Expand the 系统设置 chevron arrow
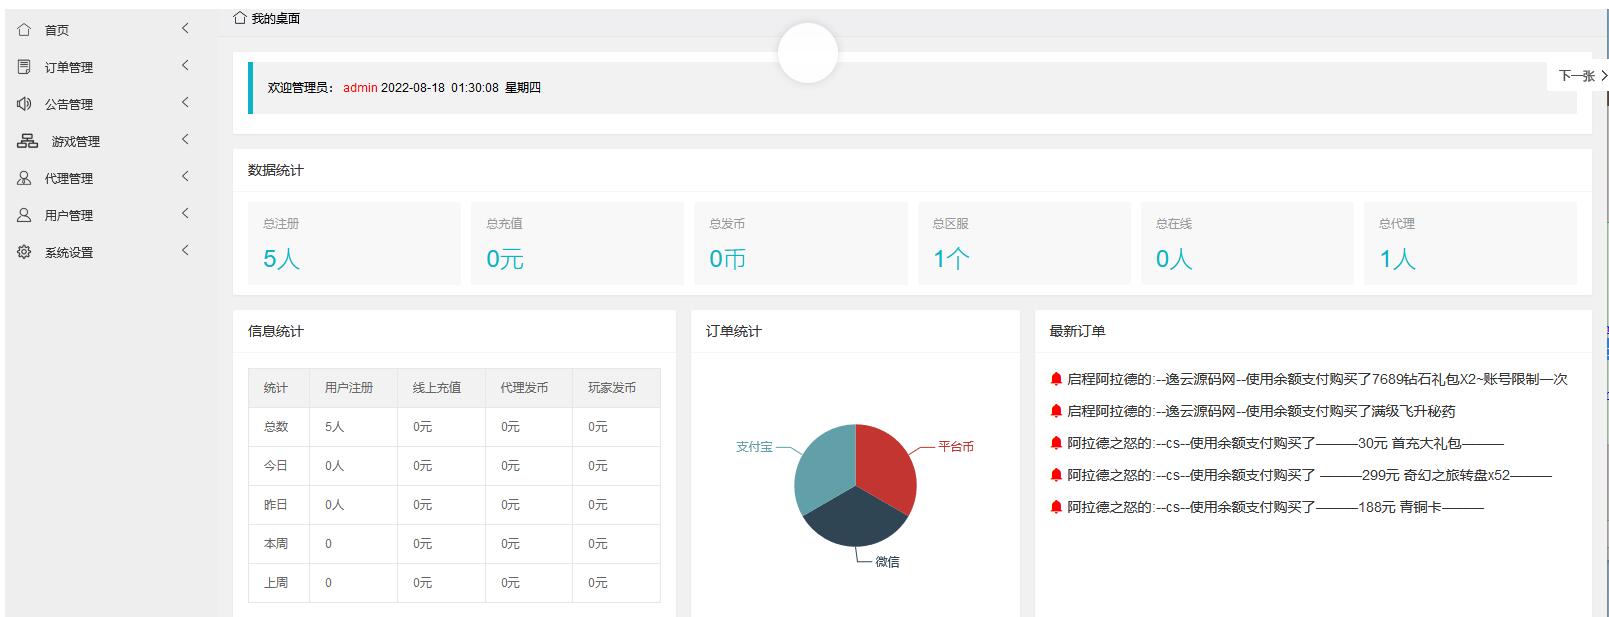The image size is (1609, 617). pyautogui.click(x=185, y=251)
